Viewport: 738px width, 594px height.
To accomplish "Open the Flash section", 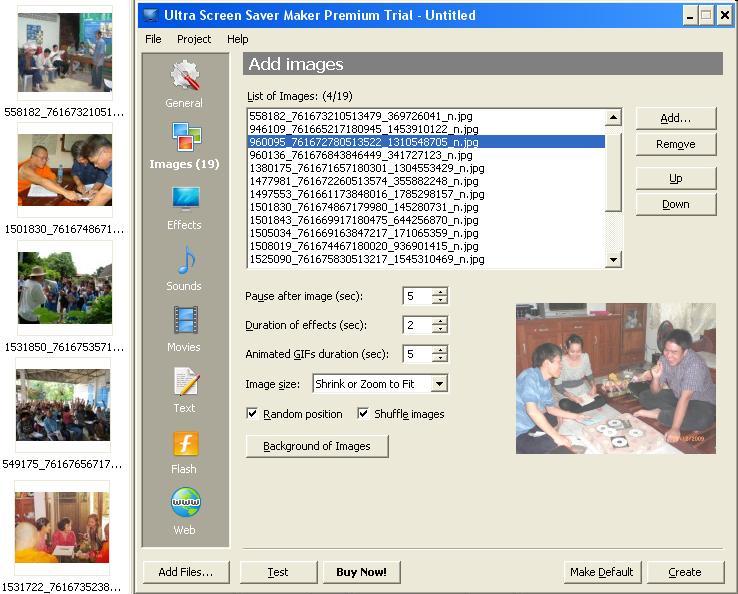I will [184, 451].
